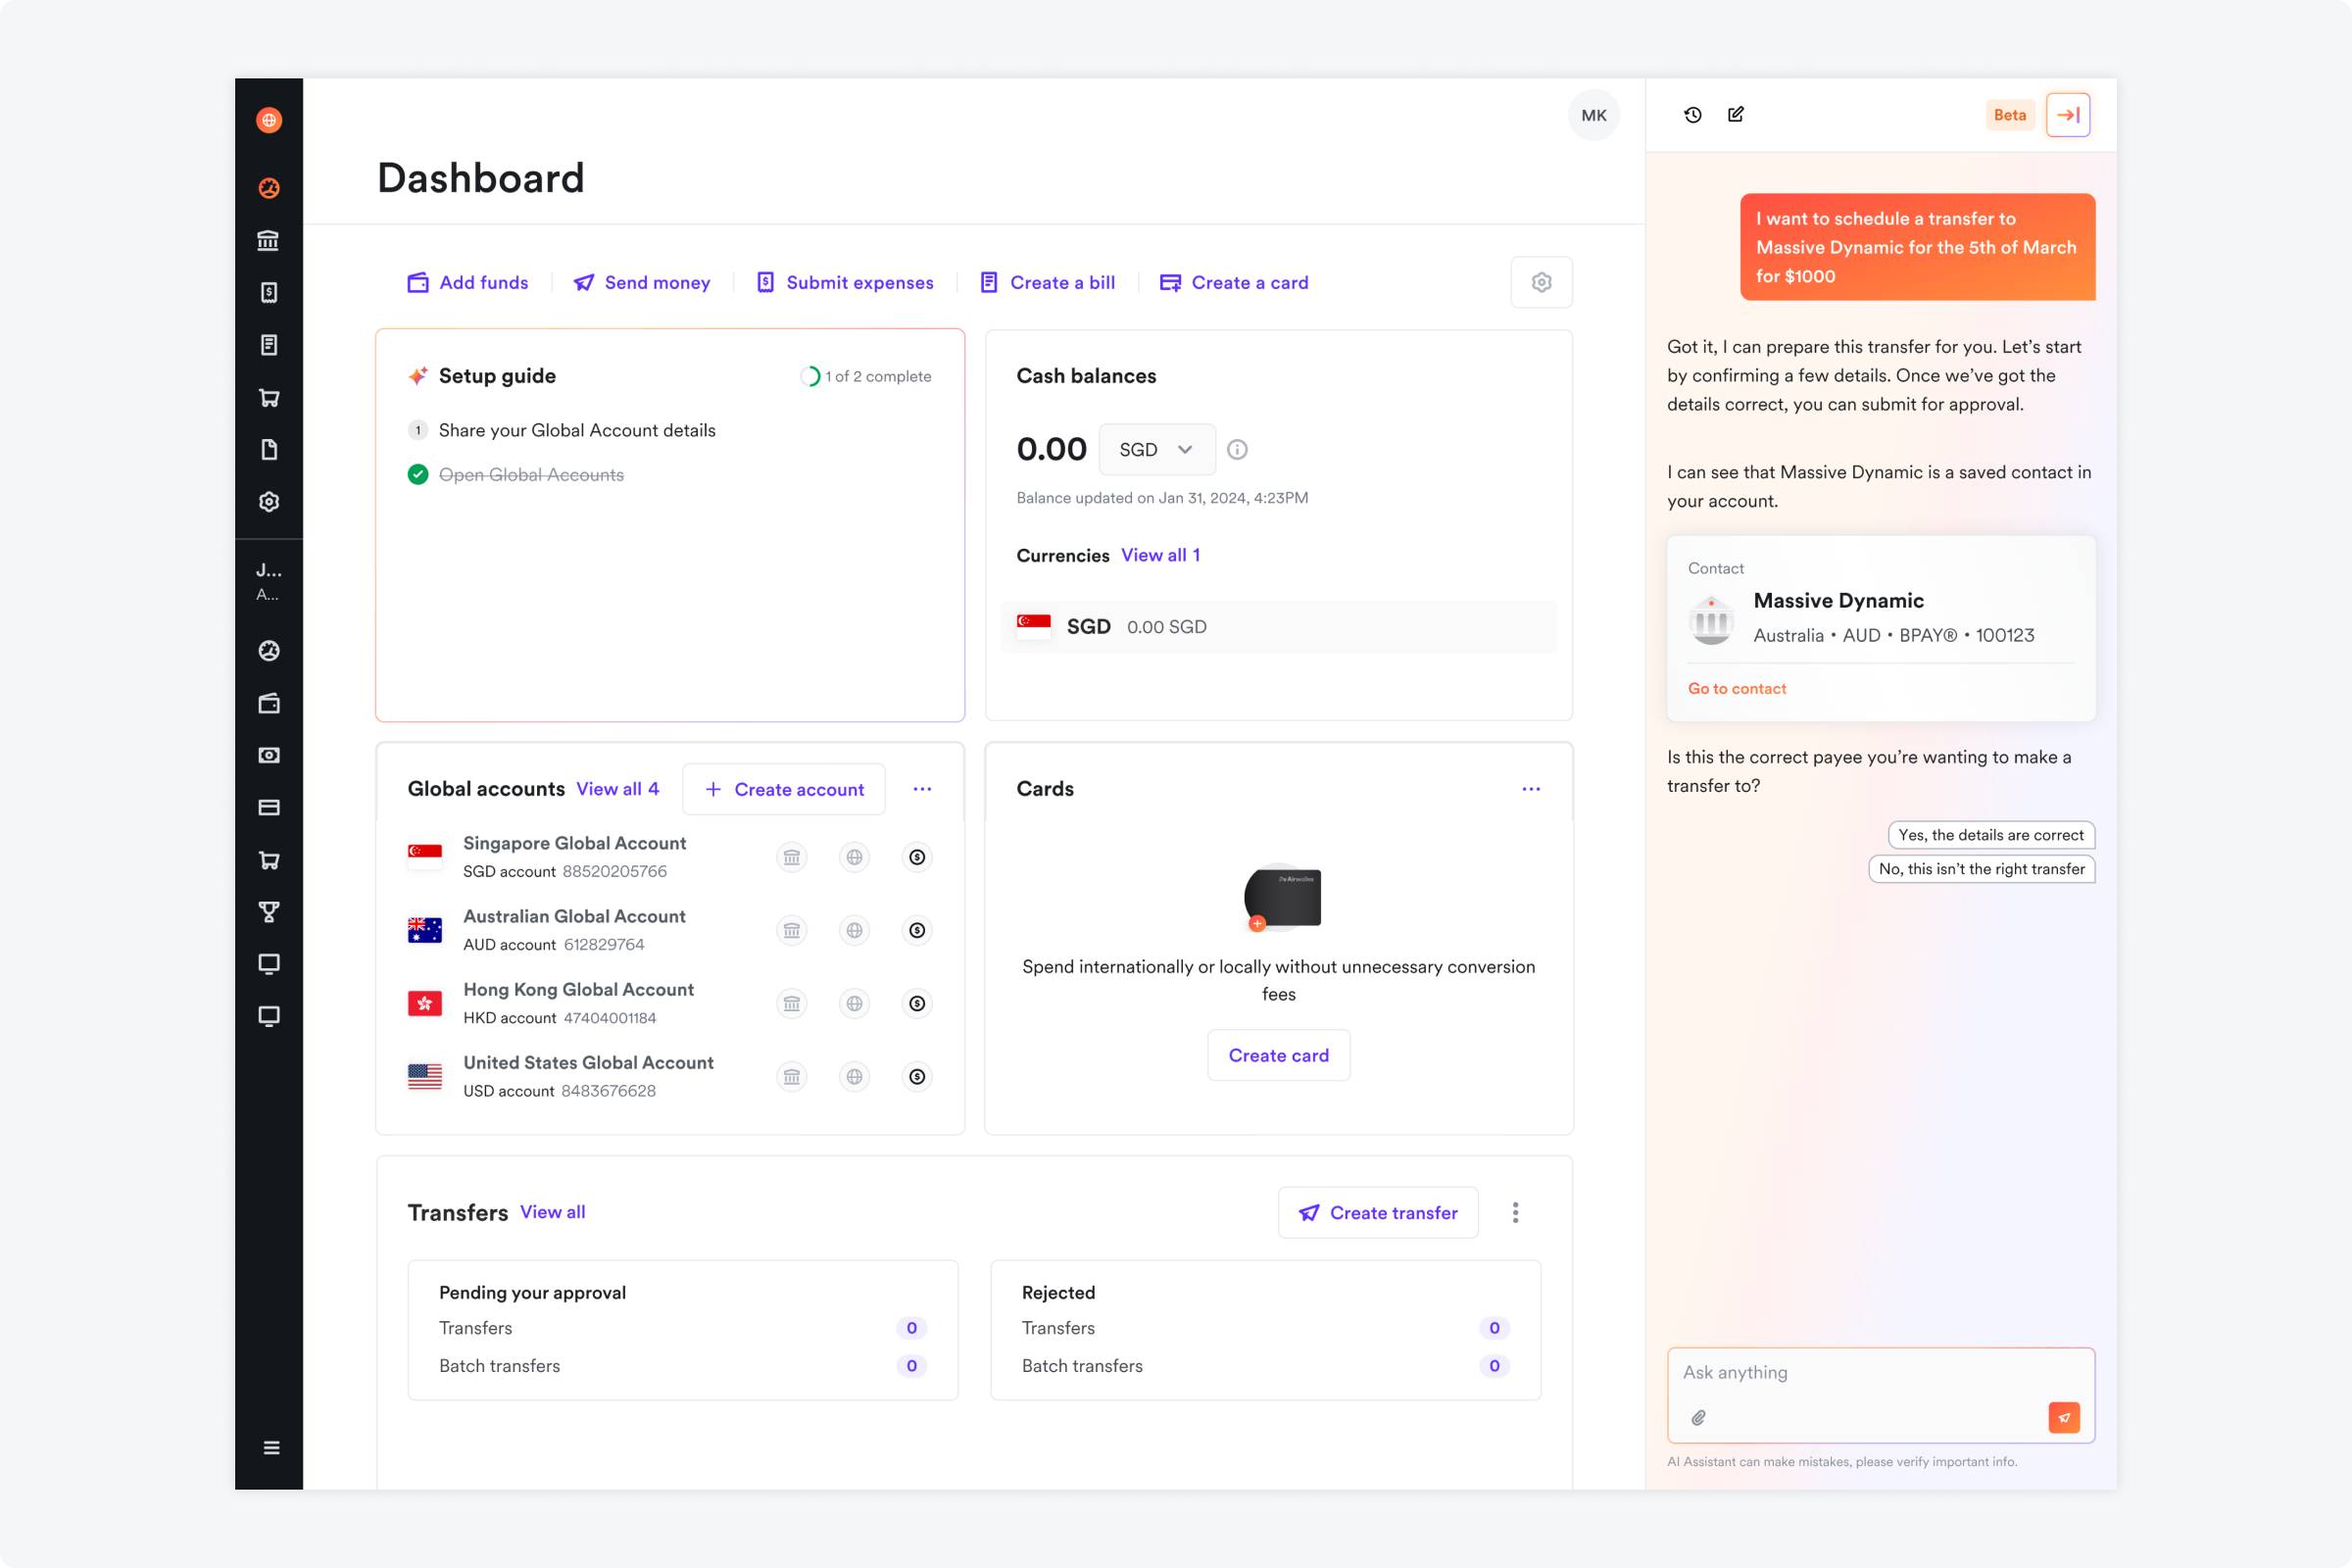
Task: Click the attachment paperclip in the chat input
Action: tap(1697, 1417)
